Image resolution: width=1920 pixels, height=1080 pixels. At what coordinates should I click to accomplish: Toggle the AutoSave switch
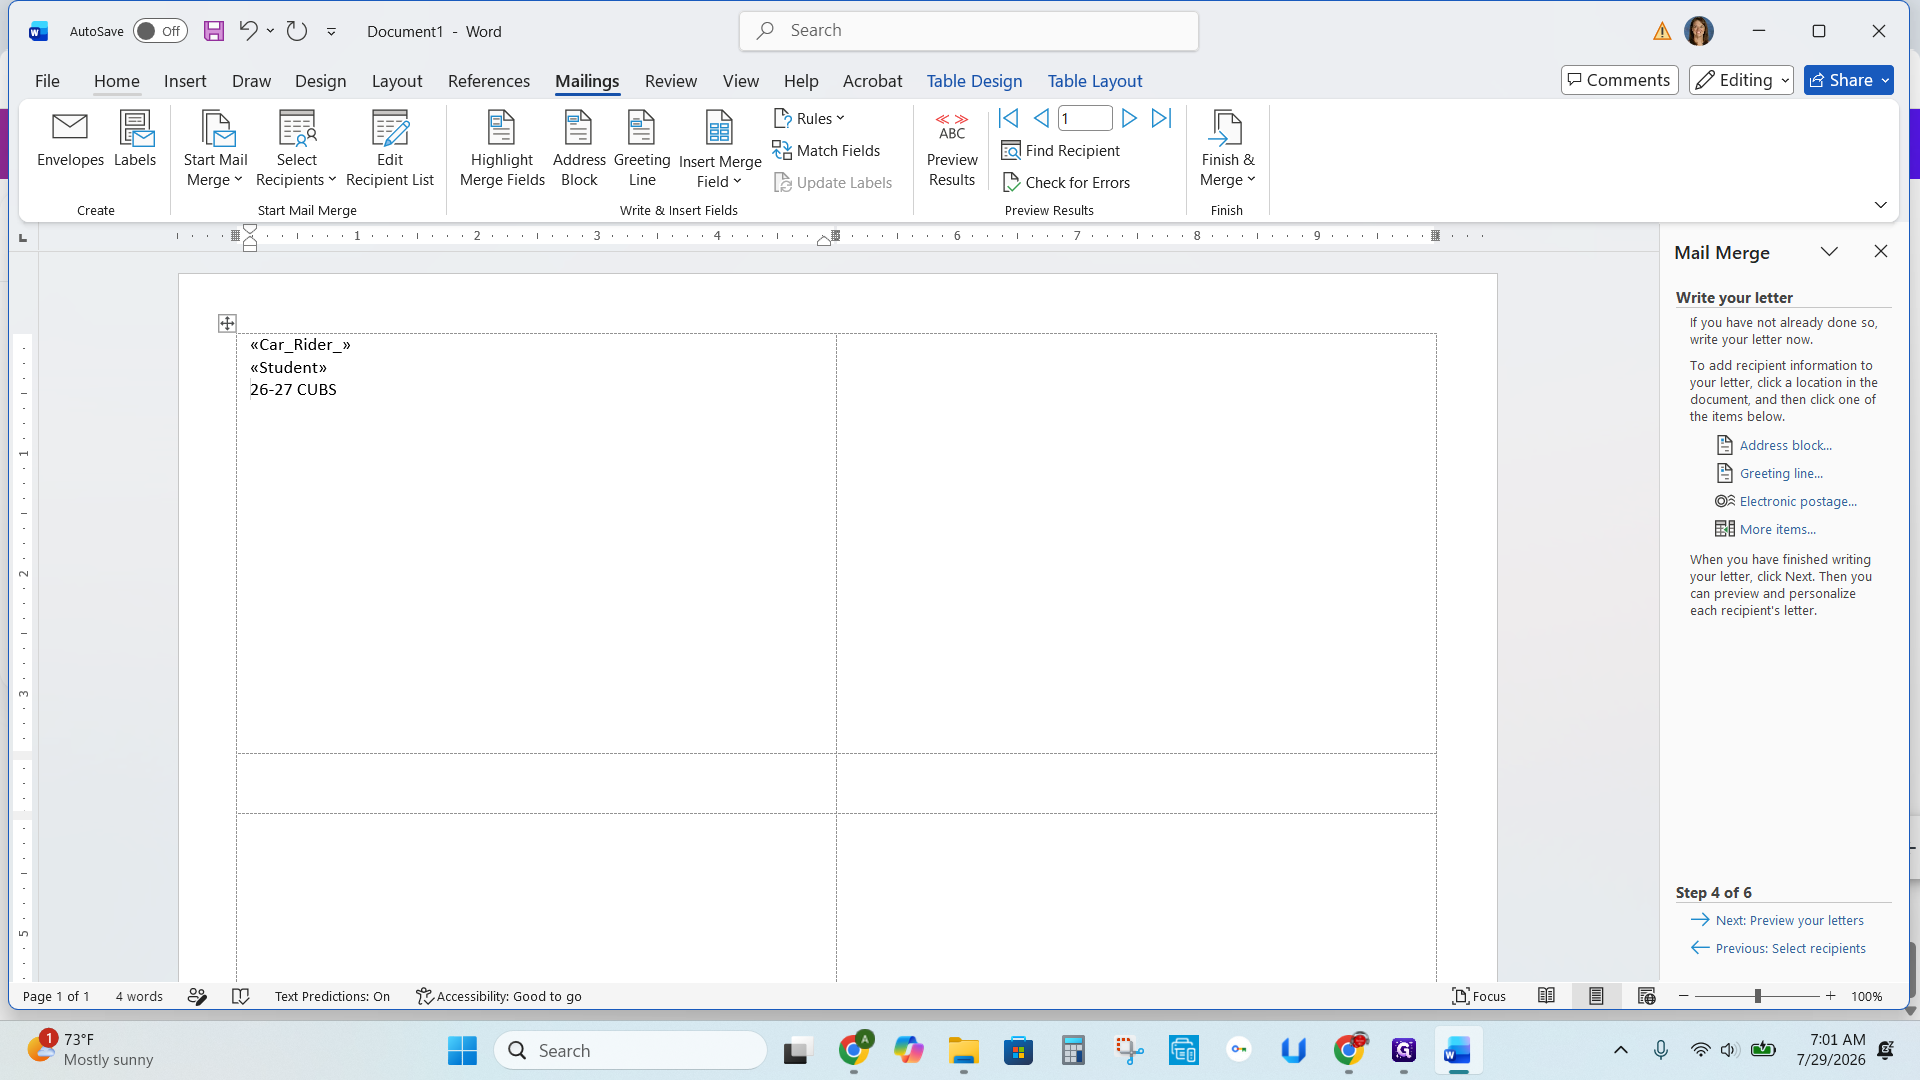pyautogui.click(x=160, y=31)
